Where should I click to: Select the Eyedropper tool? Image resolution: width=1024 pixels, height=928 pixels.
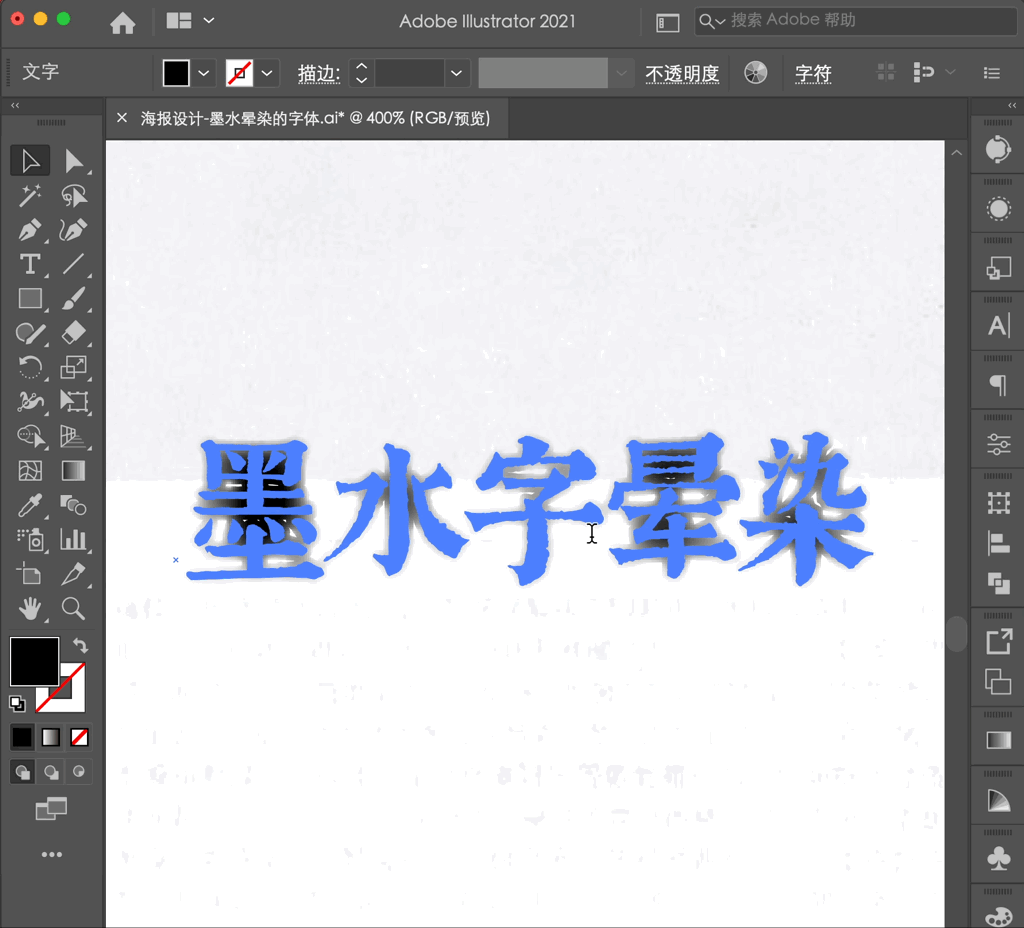(x=29, y=505)
